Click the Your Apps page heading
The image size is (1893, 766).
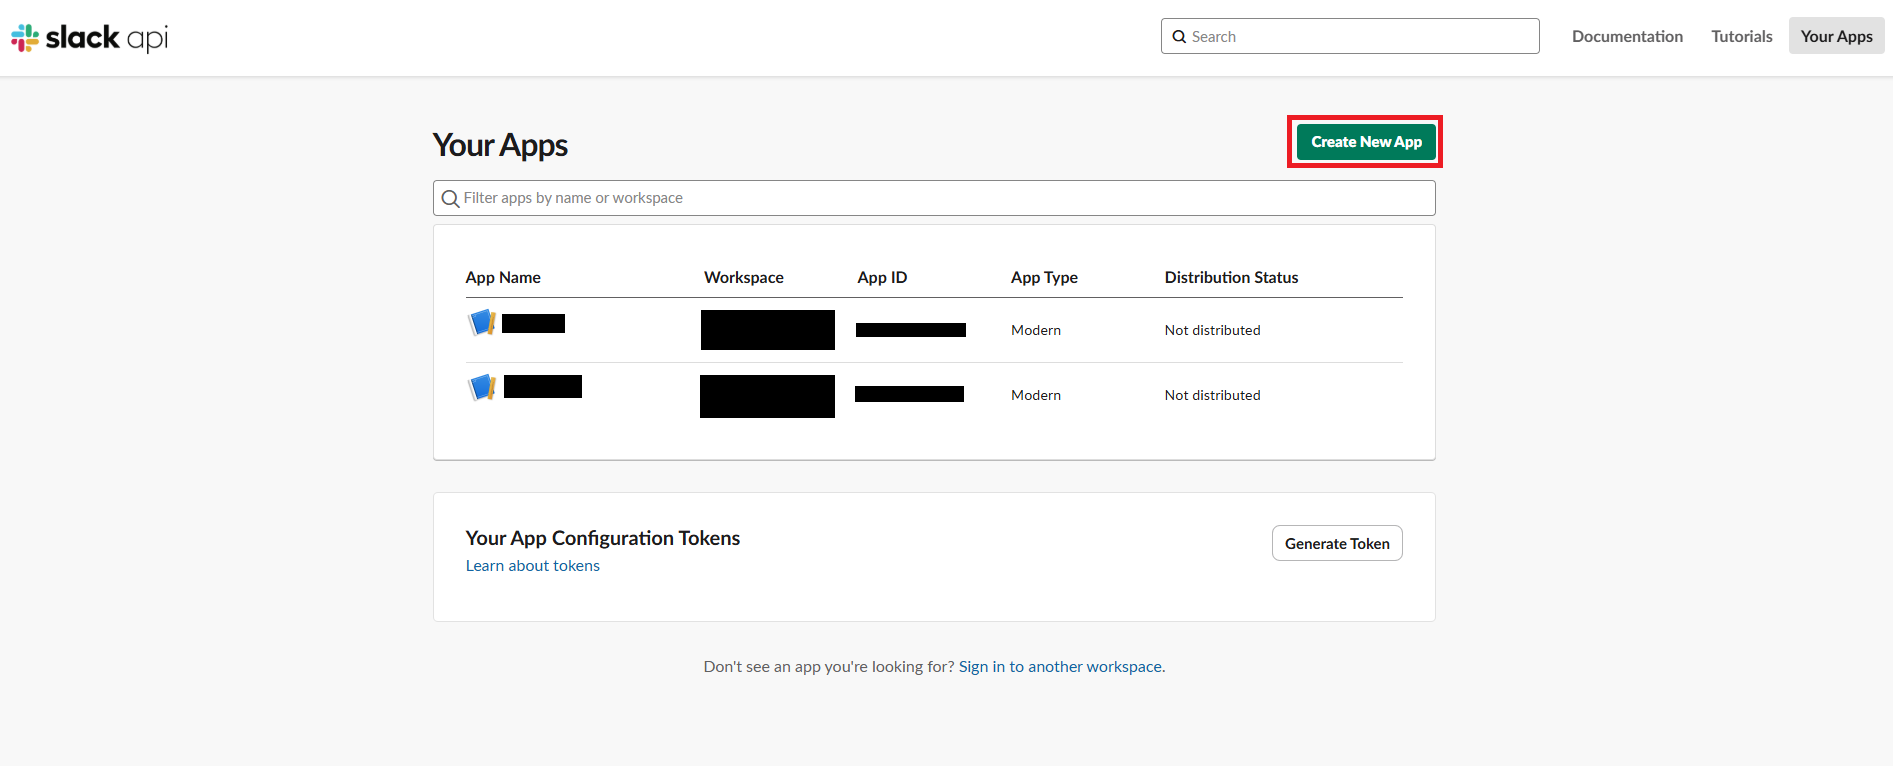click(500, 145)
